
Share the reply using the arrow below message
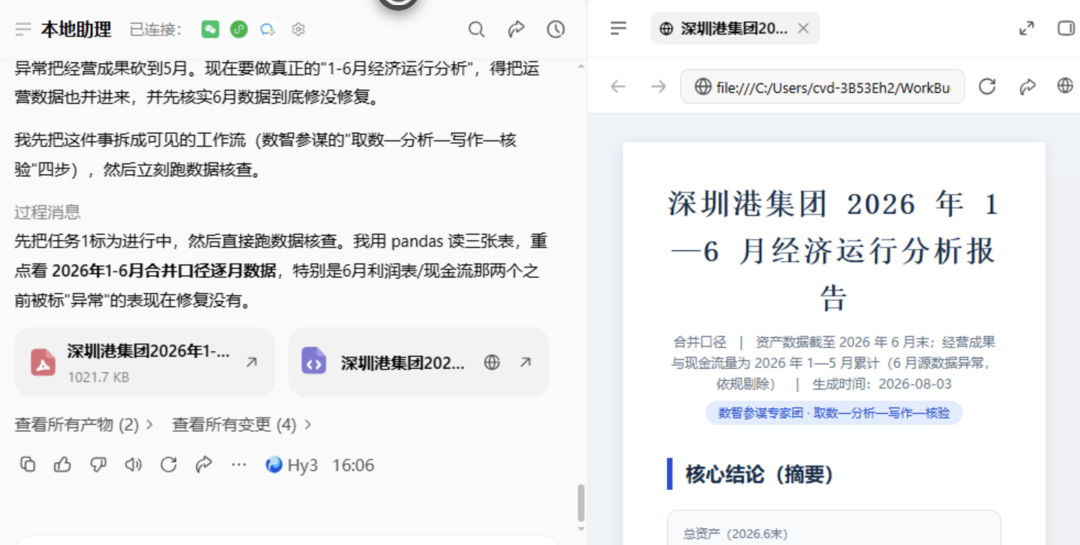tap(204, 465)
